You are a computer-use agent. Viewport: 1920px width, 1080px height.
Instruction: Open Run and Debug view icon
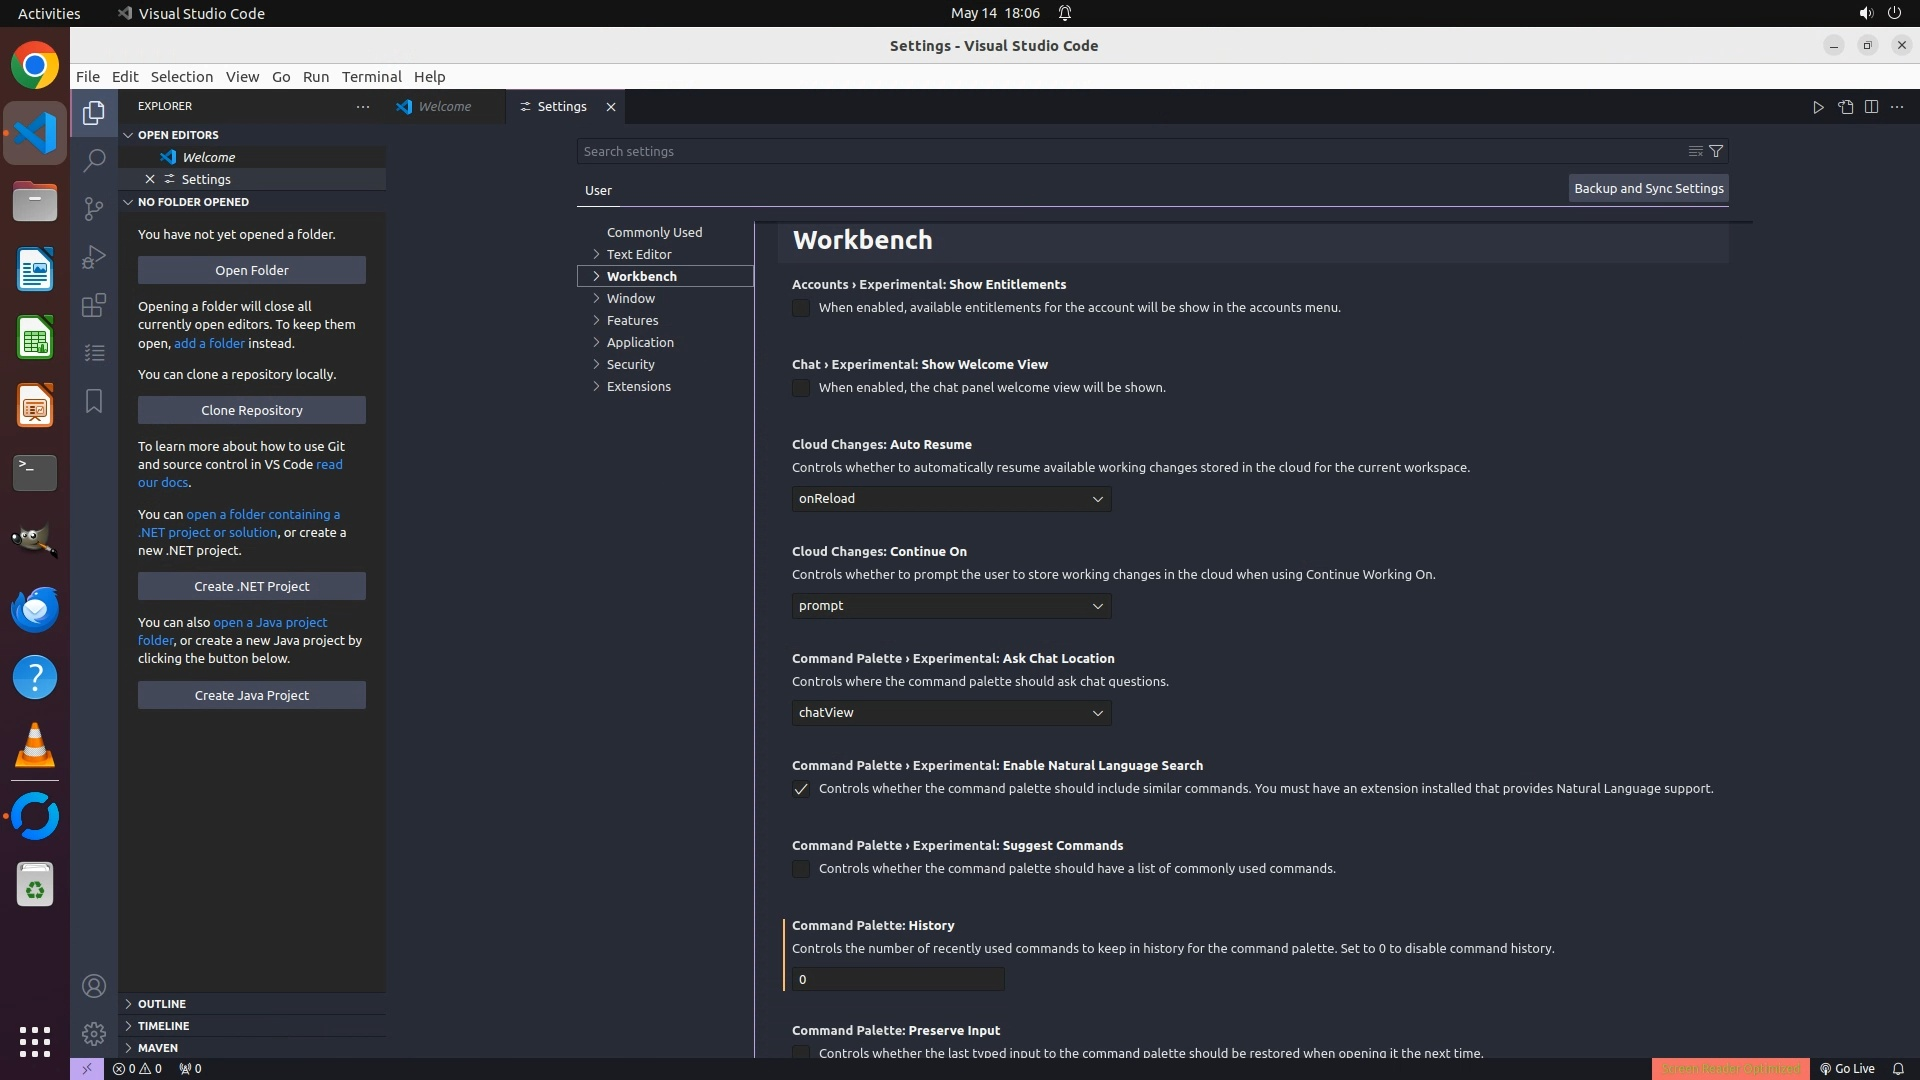94,257
